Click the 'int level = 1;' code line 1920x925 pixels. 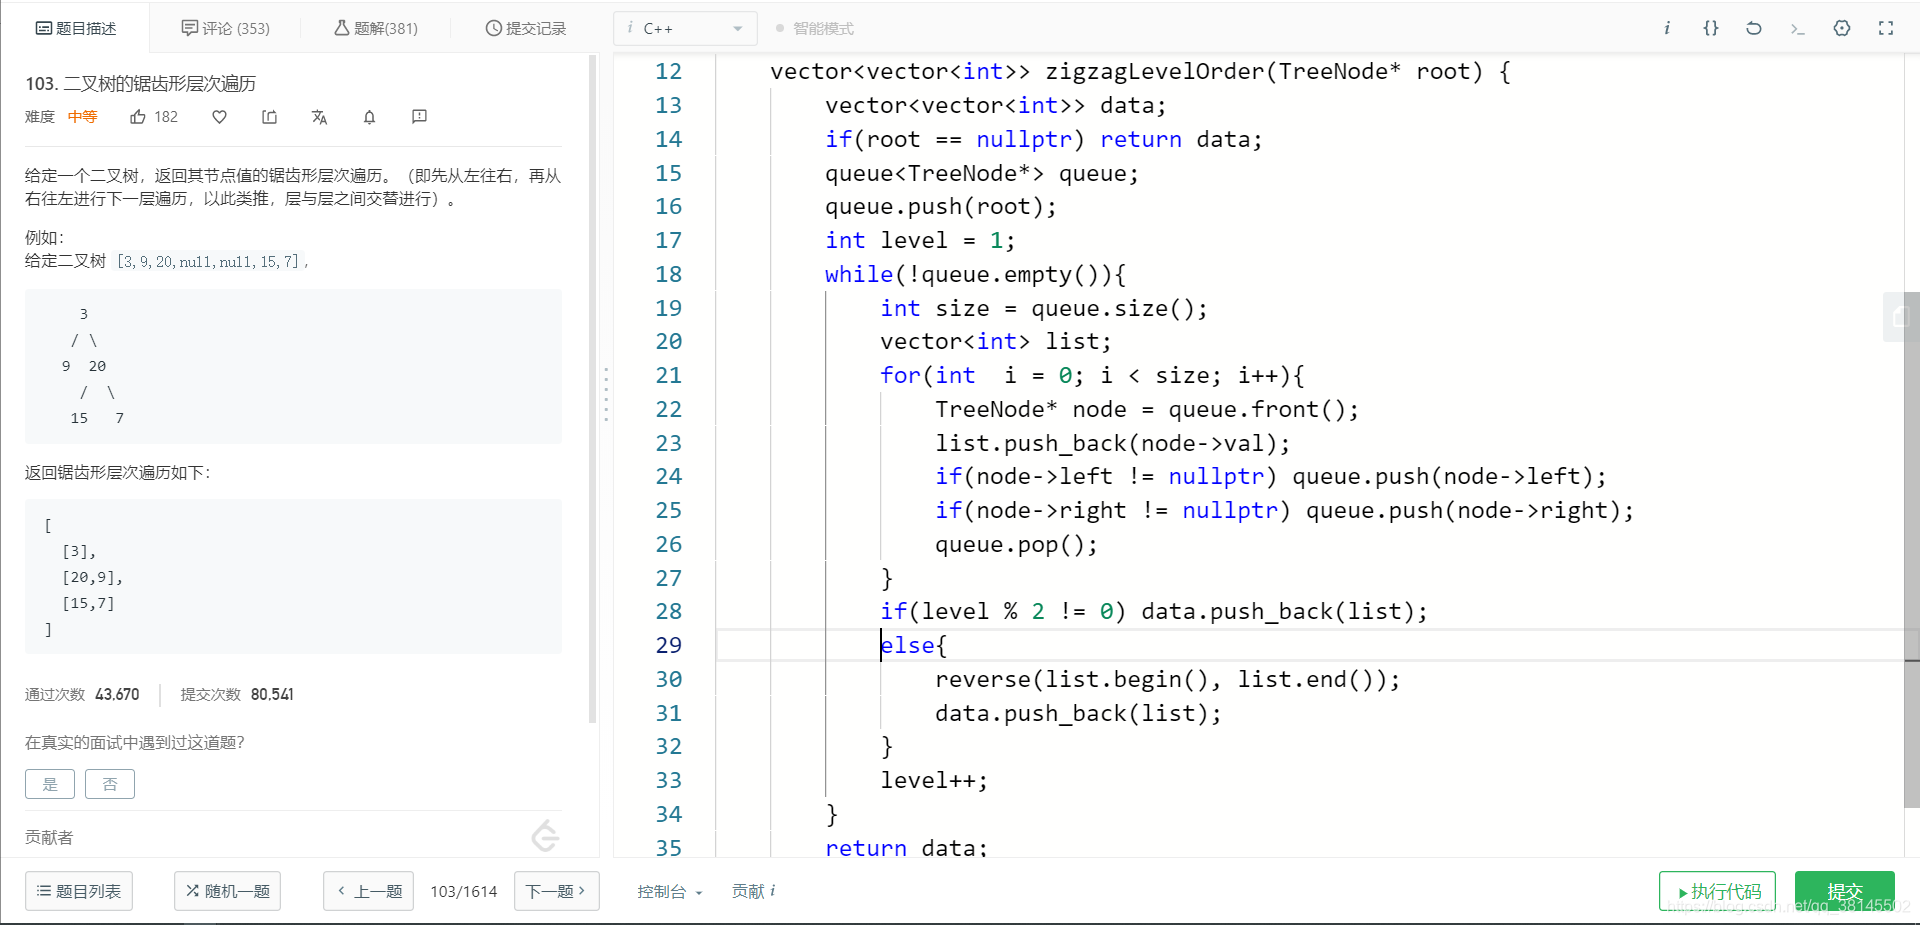(x=920, y=240)
